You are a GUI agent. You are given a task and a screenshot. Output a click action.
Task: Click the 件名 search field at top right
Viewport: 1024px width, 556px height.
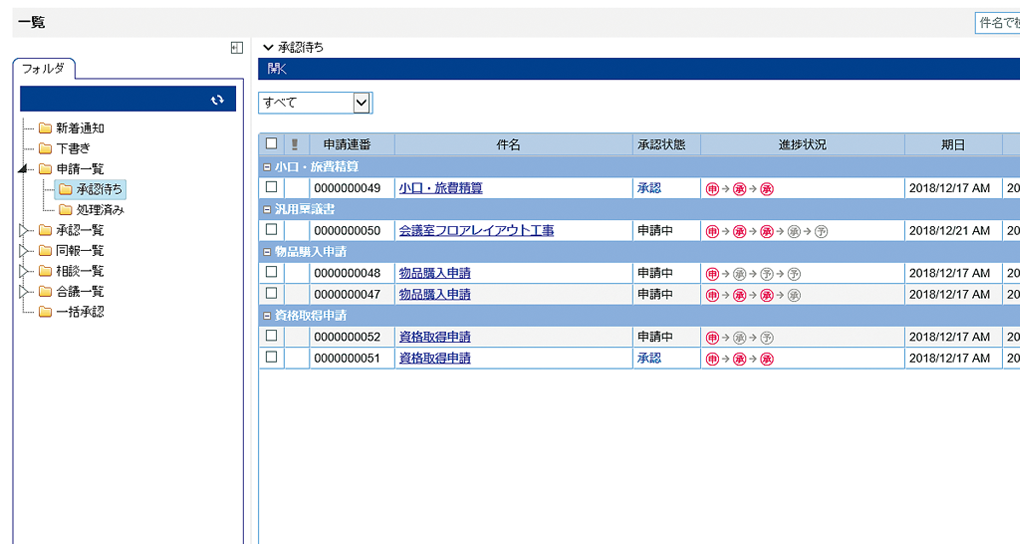[x=997, y=23]
